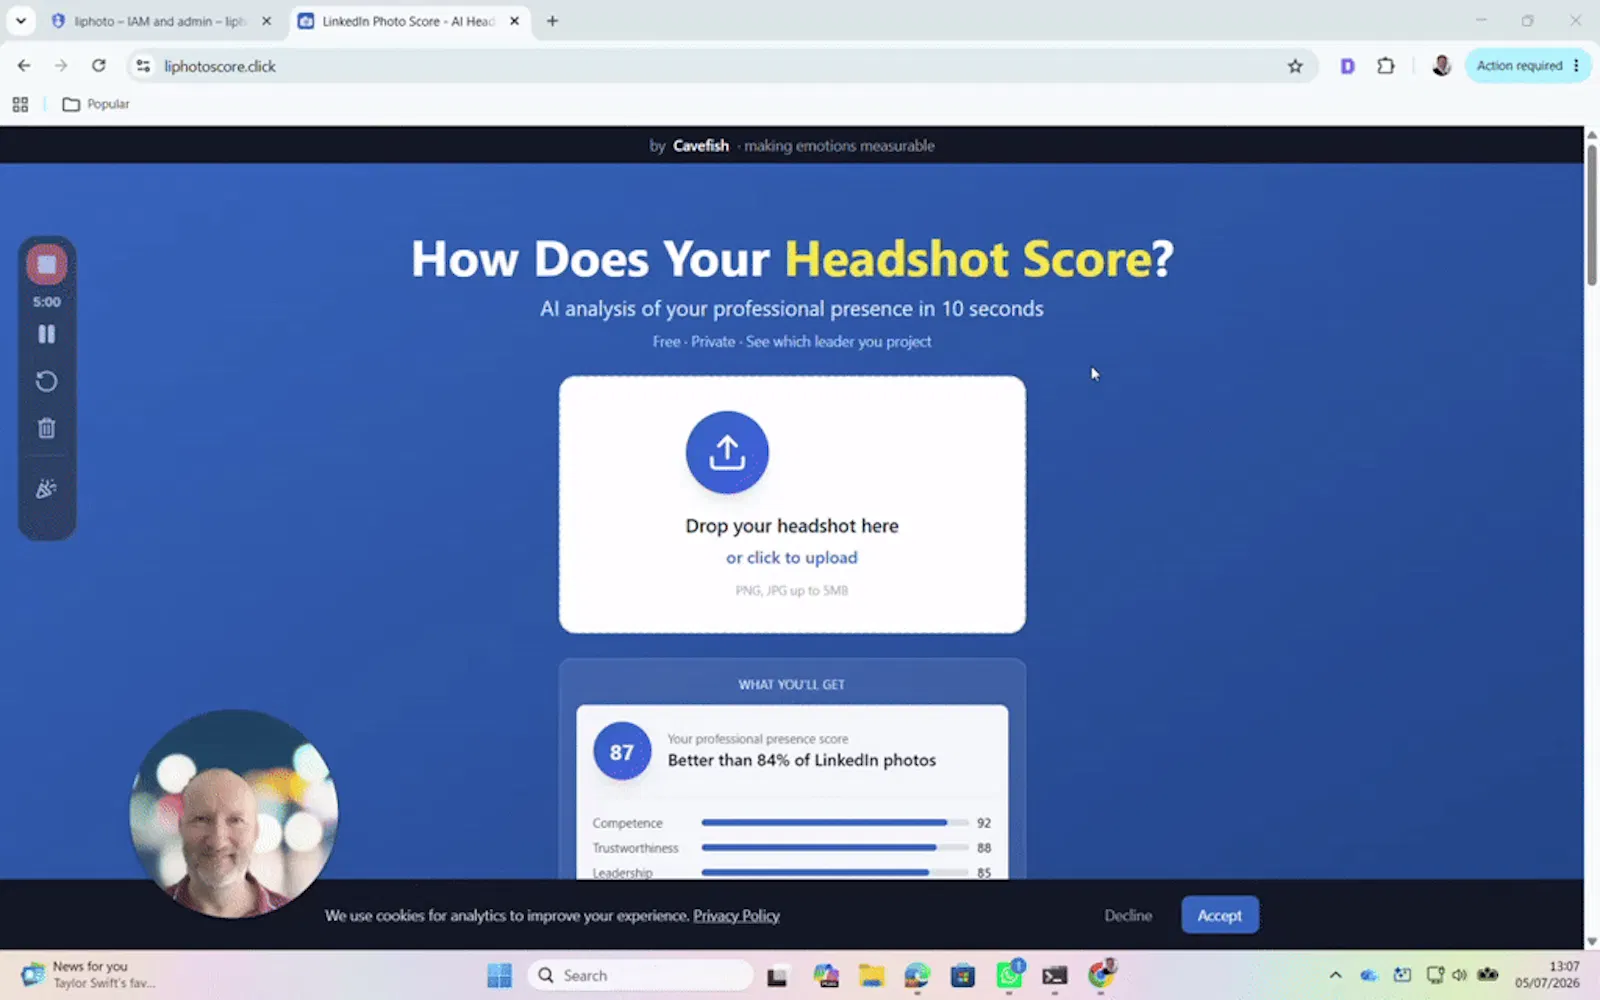This screenshot has width=1600, height=1000.
Task: Show hidden system tray icons
Action: pos(1335,975)
